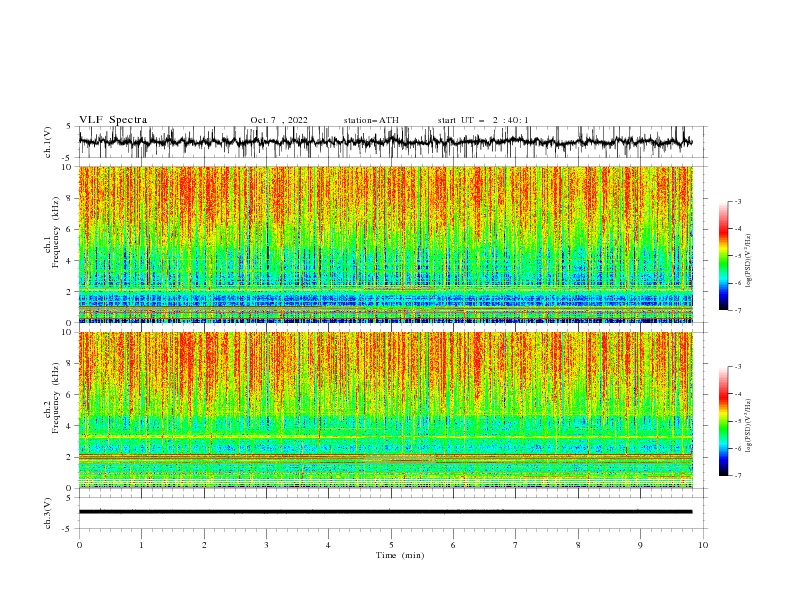Click the "VLF Spectra" title text
Viewport: 792px width, 612px height.
pos(113,120)
